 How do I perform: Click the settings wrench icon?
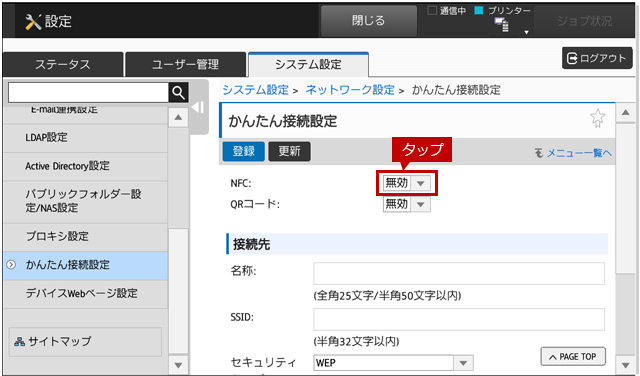click(x=33, y=22)
